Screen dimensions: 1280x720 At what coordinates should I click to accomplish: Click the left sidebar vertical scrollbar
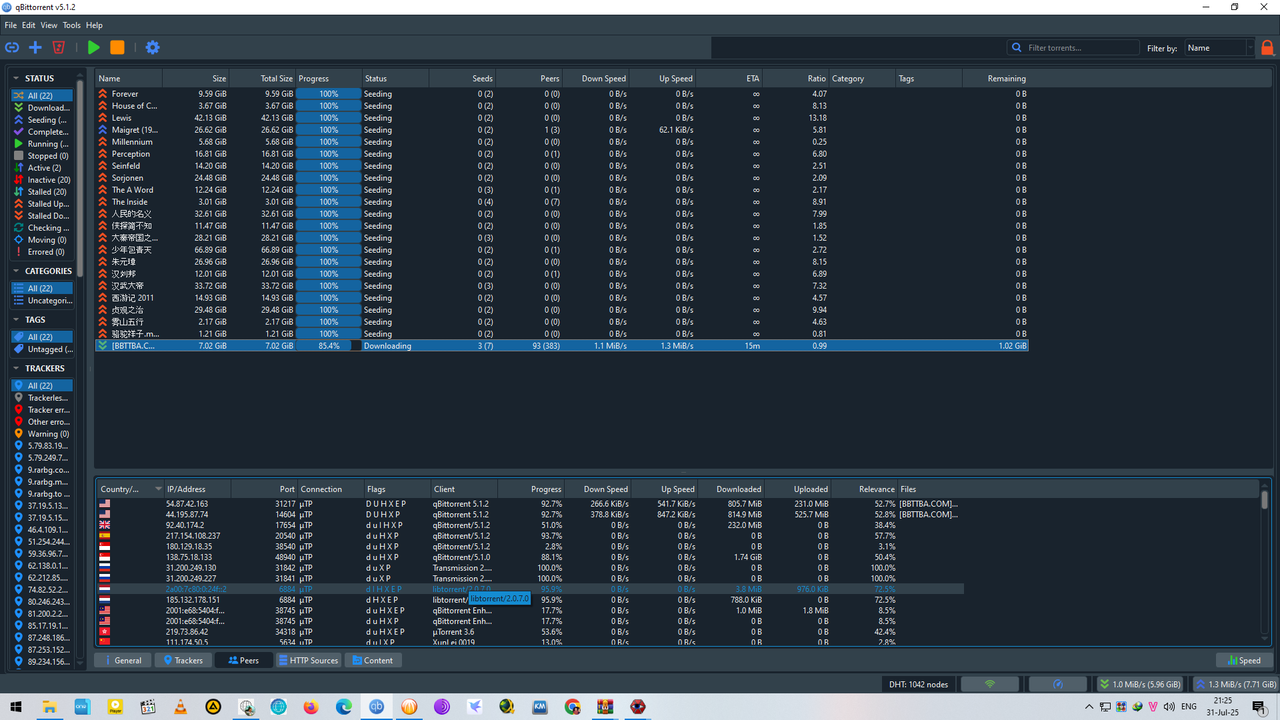click(80, 180)
